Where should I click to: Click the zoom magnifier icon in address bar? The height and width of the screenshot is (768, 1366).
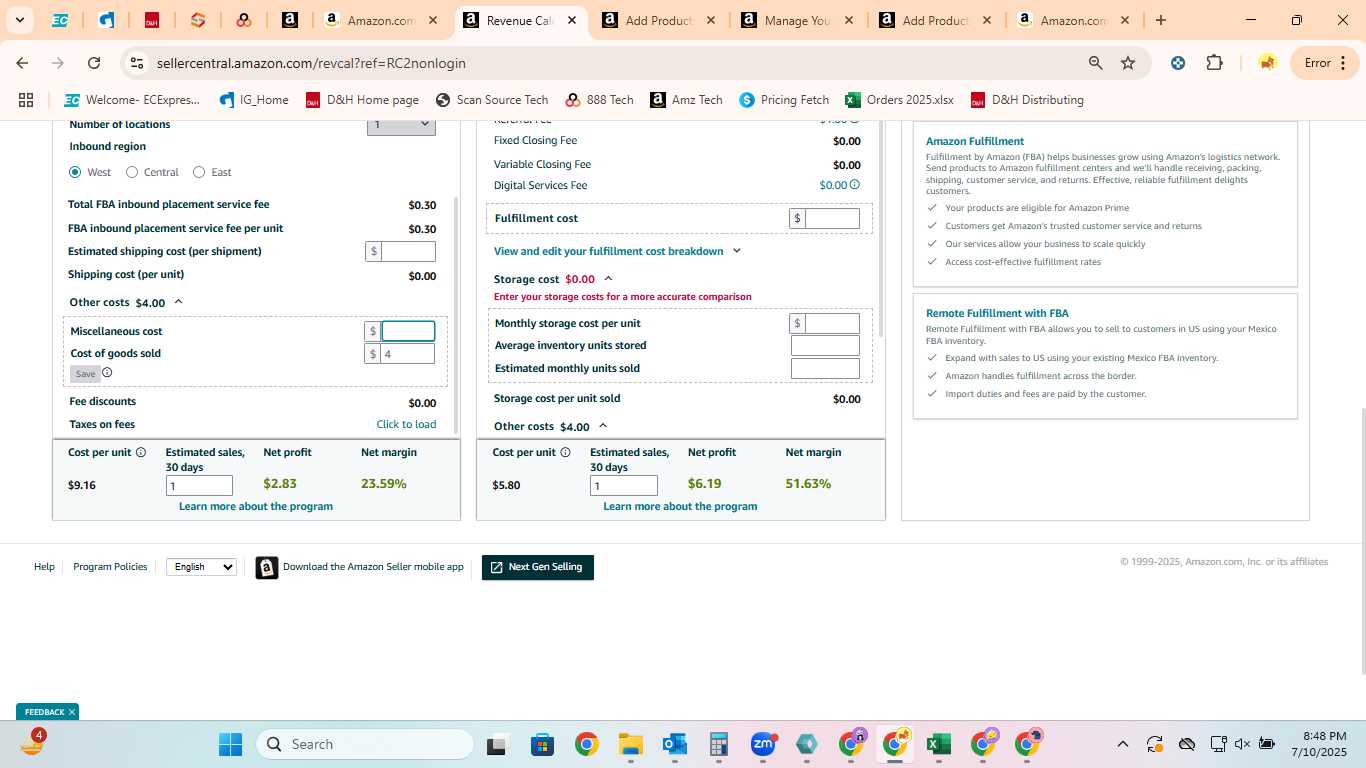1096,63
